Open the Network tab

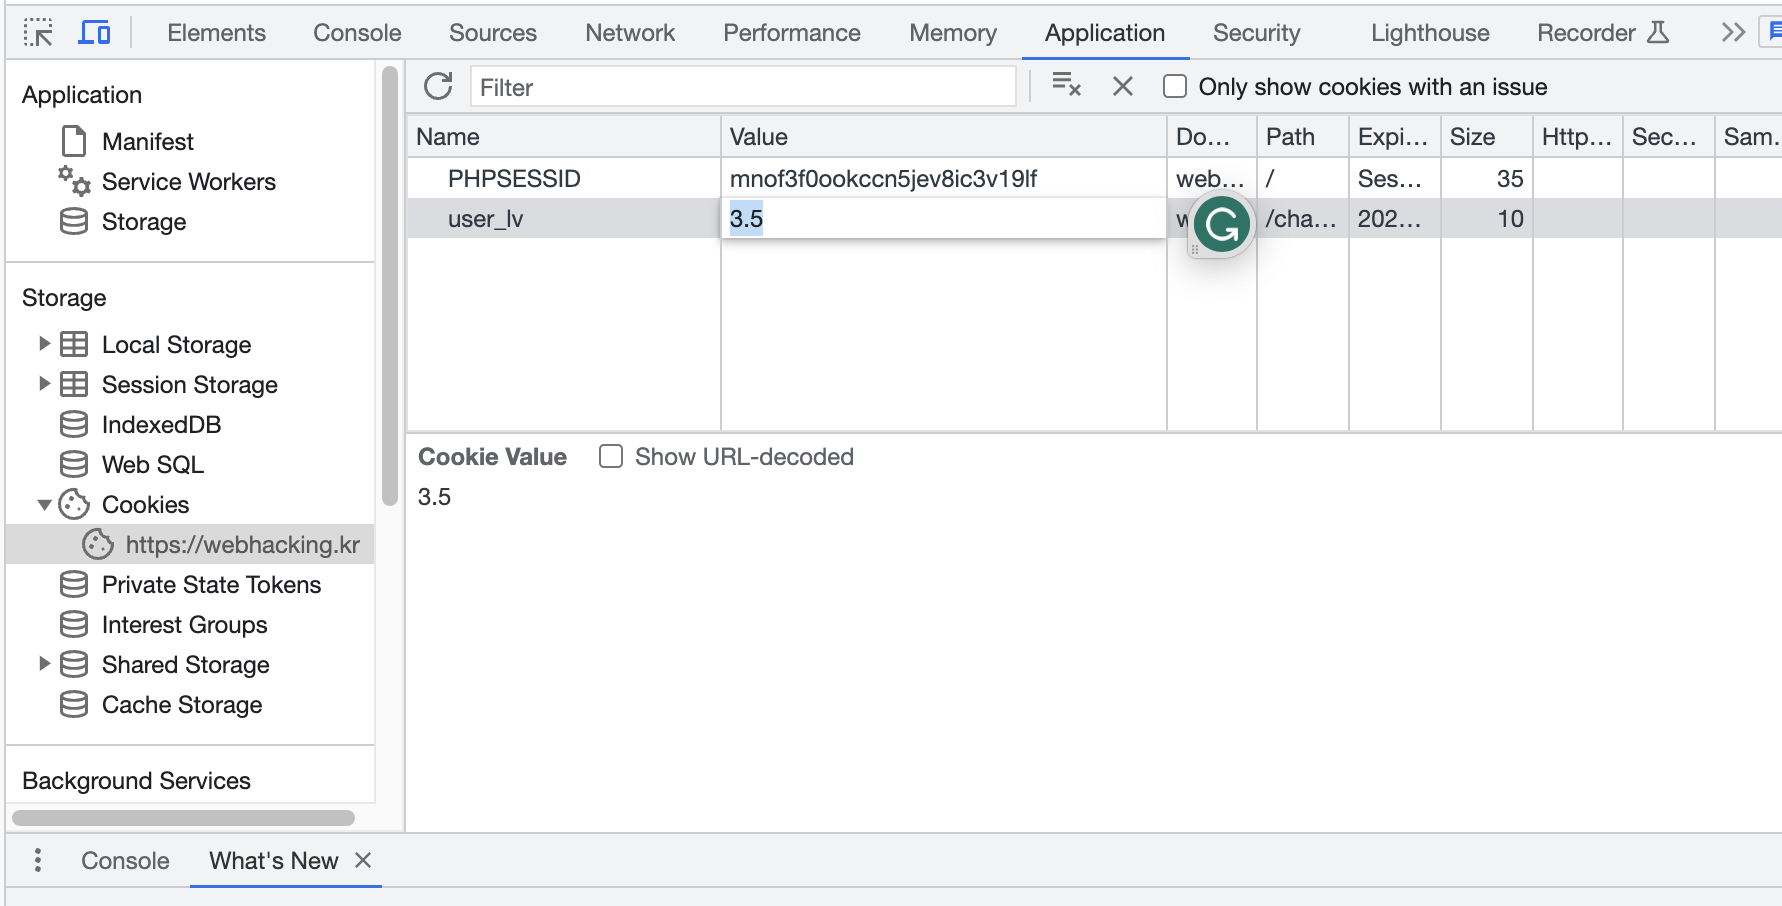click(630, 33)
